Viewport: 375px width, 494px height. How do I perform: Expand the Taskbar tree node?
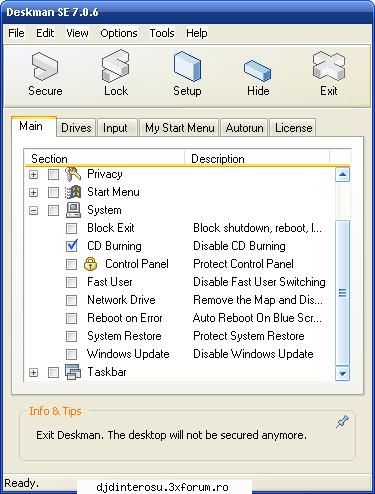(33, 372)
